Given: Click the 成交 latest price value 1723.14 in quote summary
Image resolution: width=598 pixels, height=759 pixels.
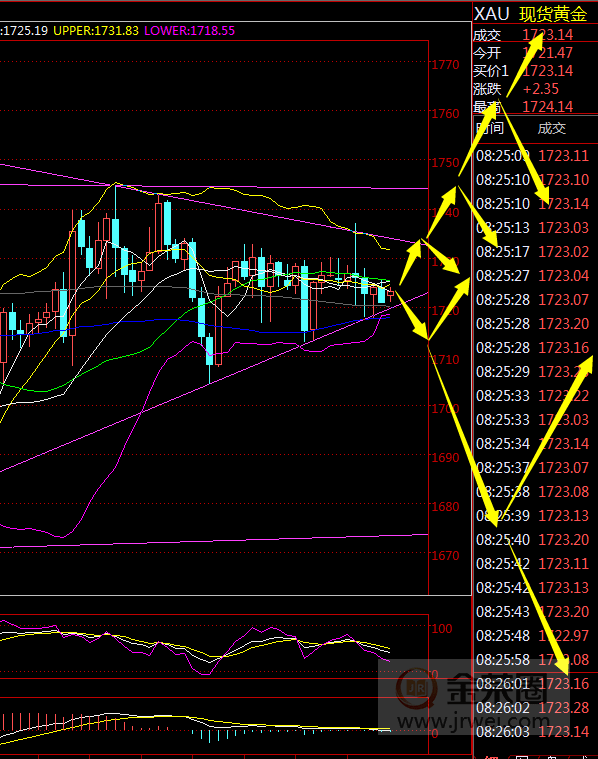Looking at the screenshot, I should (x=548, y=35).
